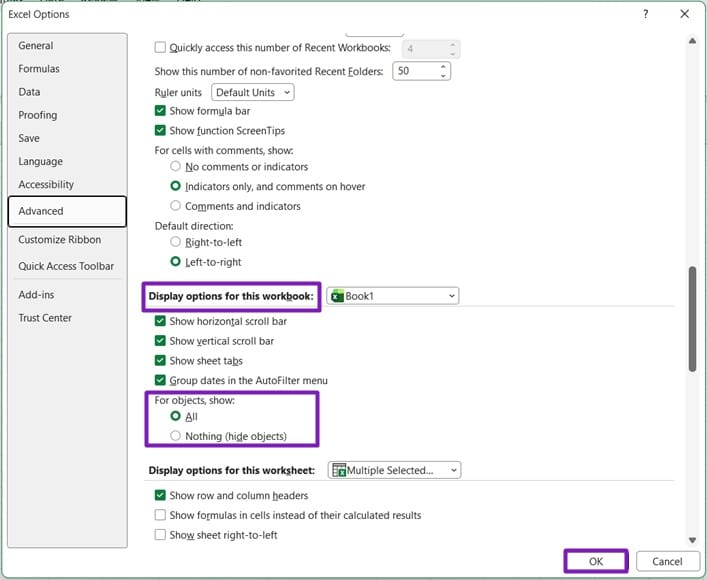Select No comments or indicators
The image size is (707, 580).
175,166
